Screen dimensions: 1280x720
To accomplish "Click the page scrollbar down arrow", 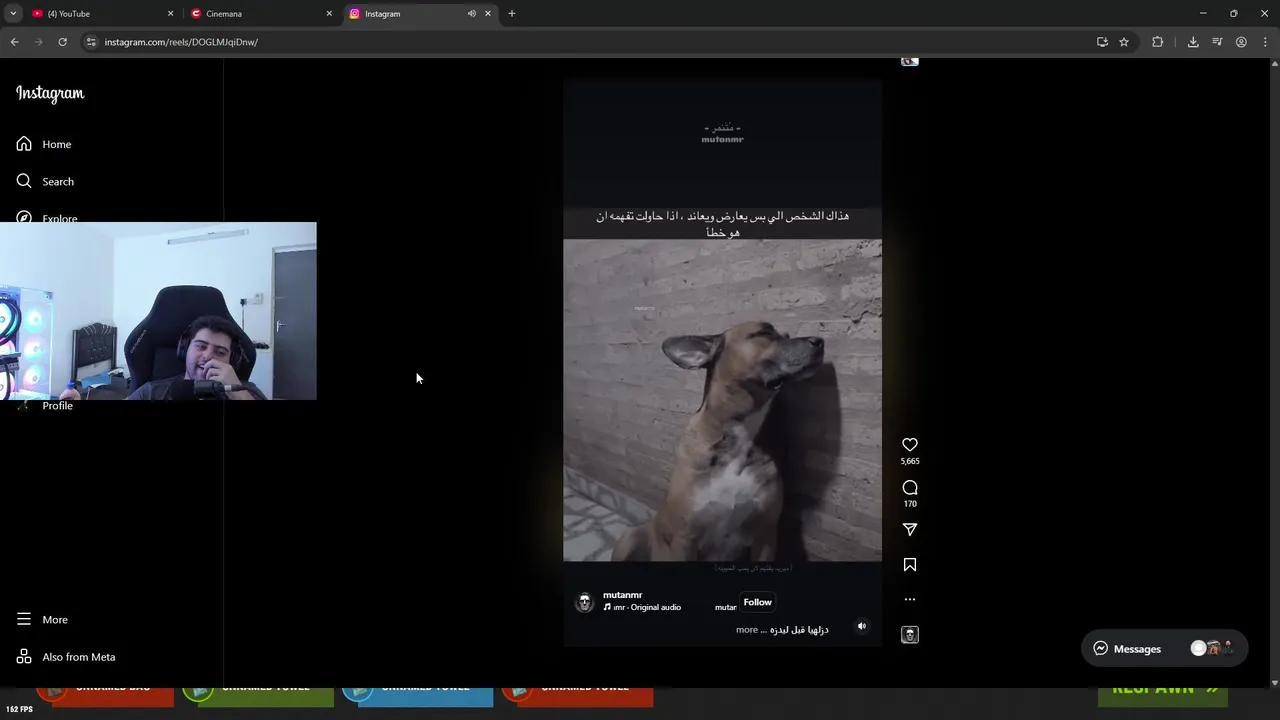I will (1274, 683).
